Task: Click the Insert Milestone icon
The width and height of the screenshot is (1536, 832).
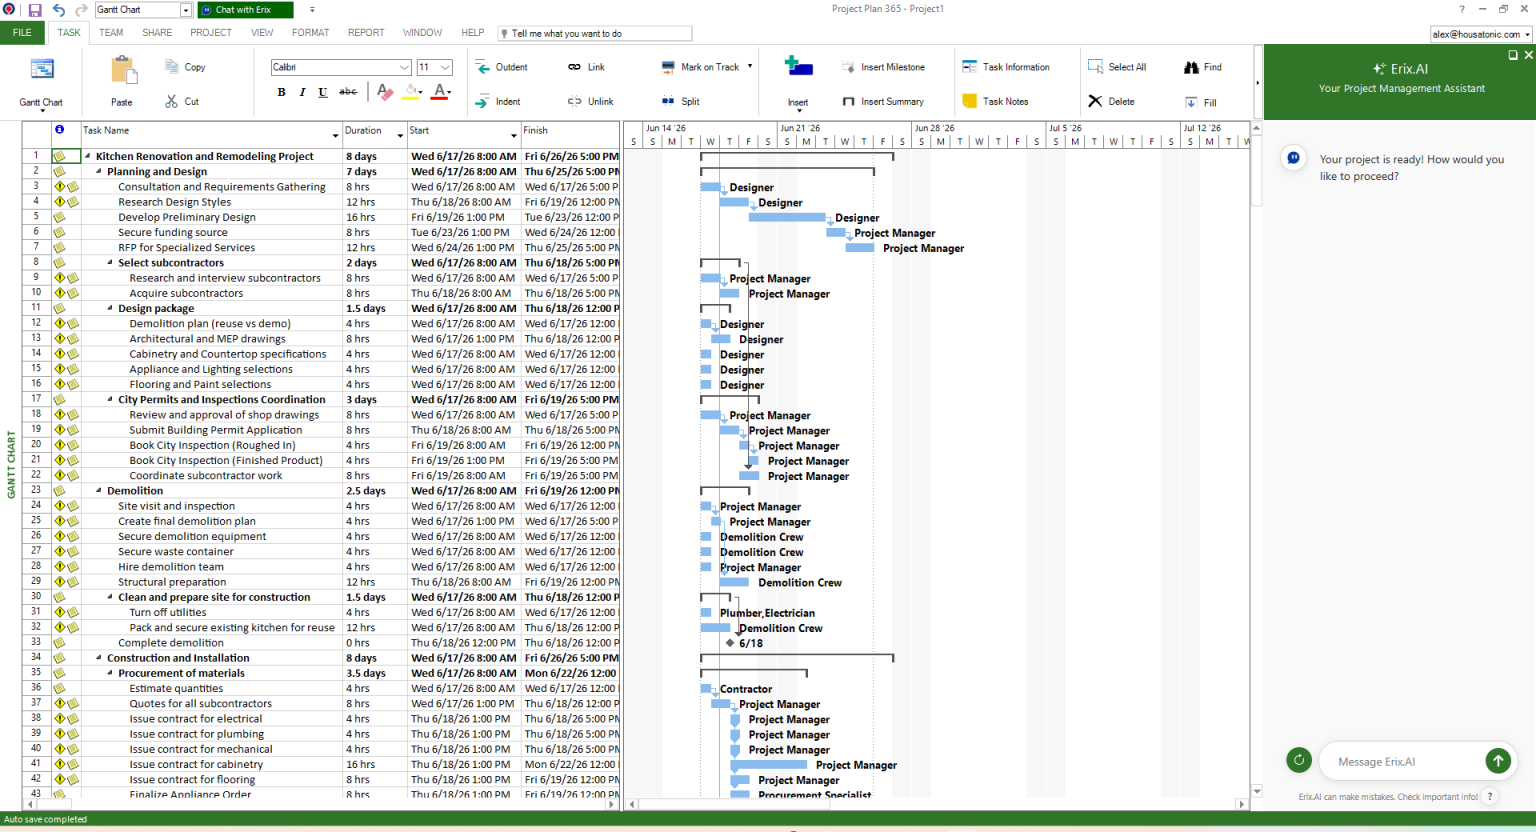Action: pyautogui.click(x=848, y=67)
